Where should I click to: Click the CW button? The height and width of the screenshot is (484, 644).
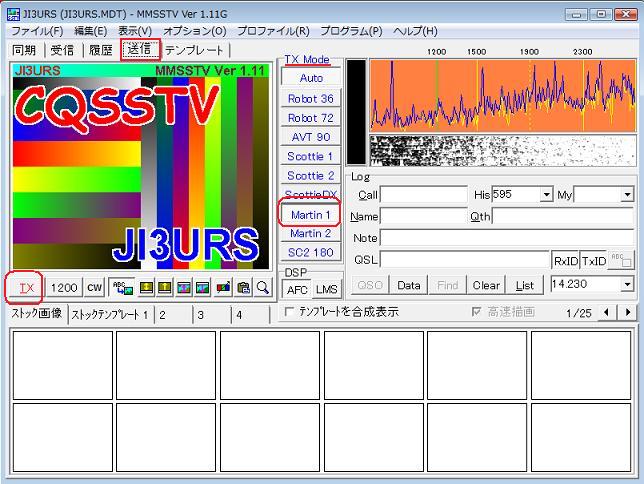pyautogui.click(x=94, y=288)
